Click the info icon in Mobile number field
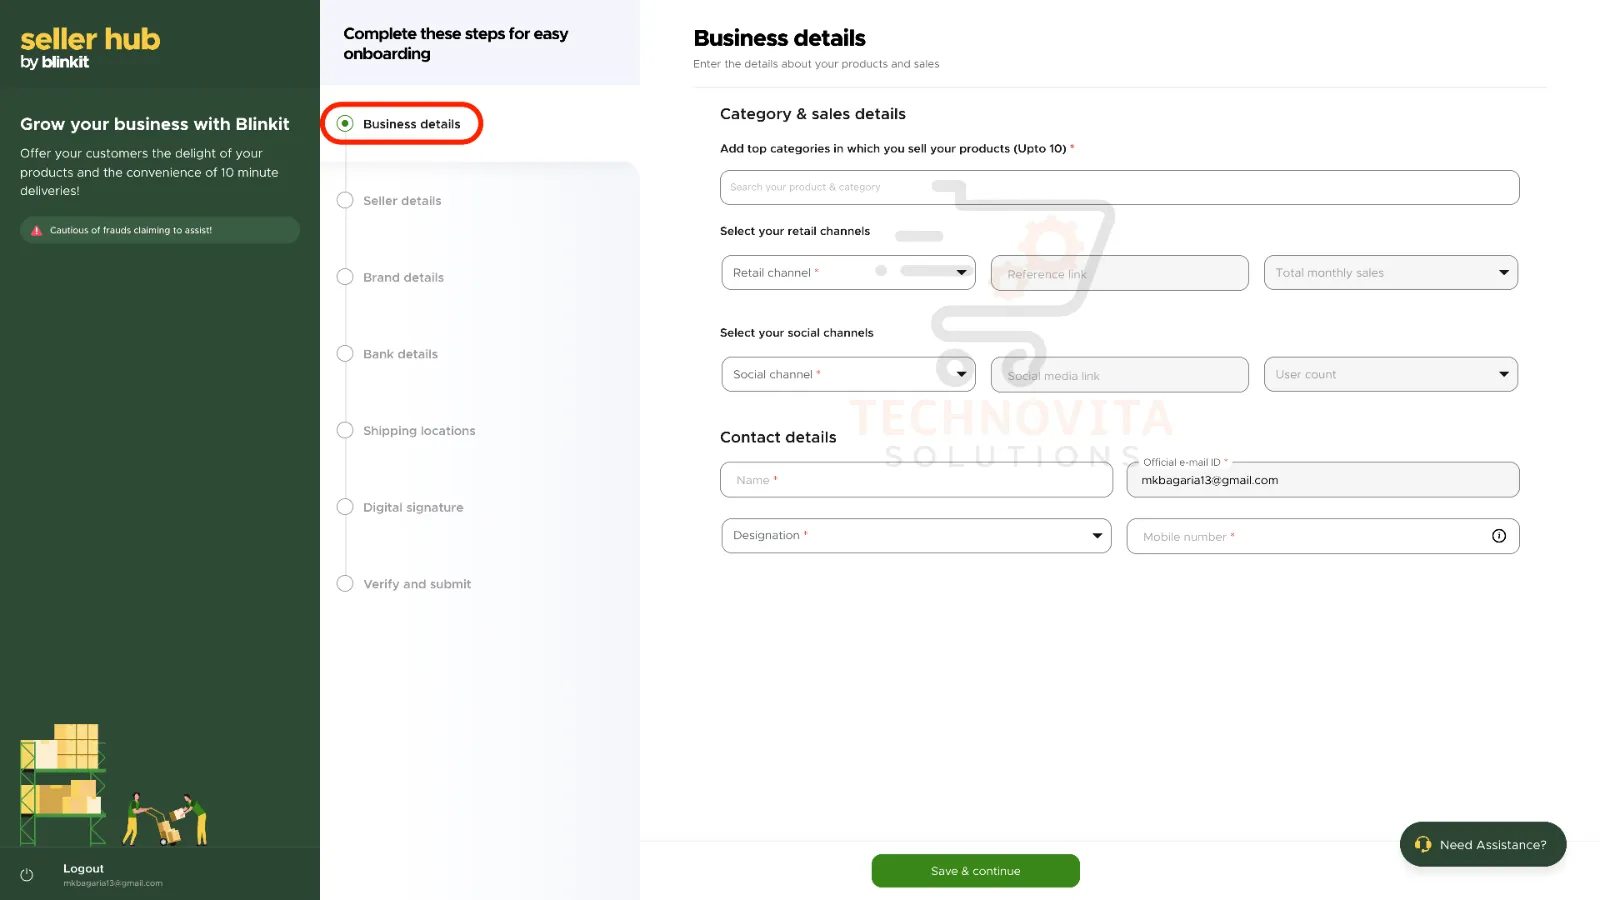The image size is (1600, 900). (x=1498, y=536)
